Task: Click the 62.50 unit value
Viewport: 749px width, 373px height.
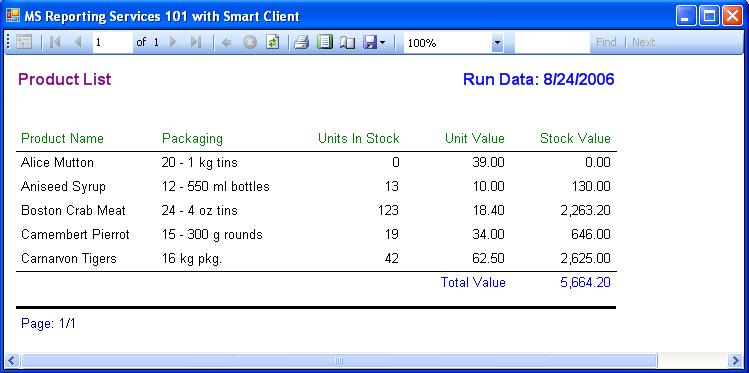Action: 488,259
